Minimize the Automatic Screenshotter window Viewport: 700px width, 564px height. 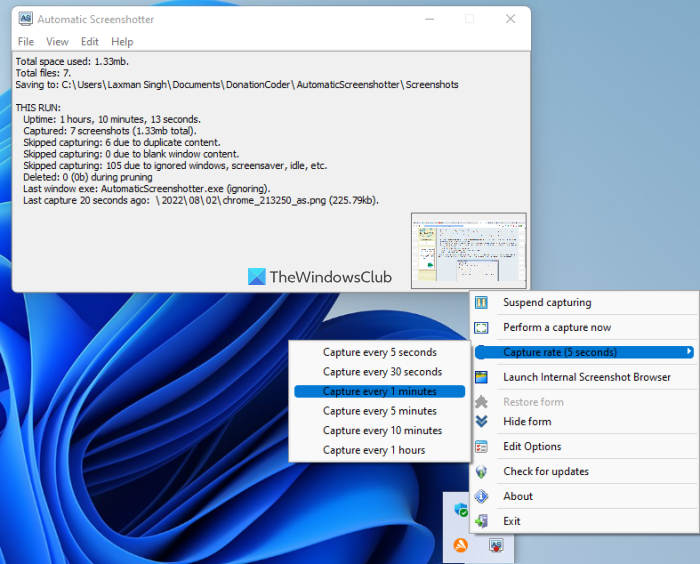(429, 19)
